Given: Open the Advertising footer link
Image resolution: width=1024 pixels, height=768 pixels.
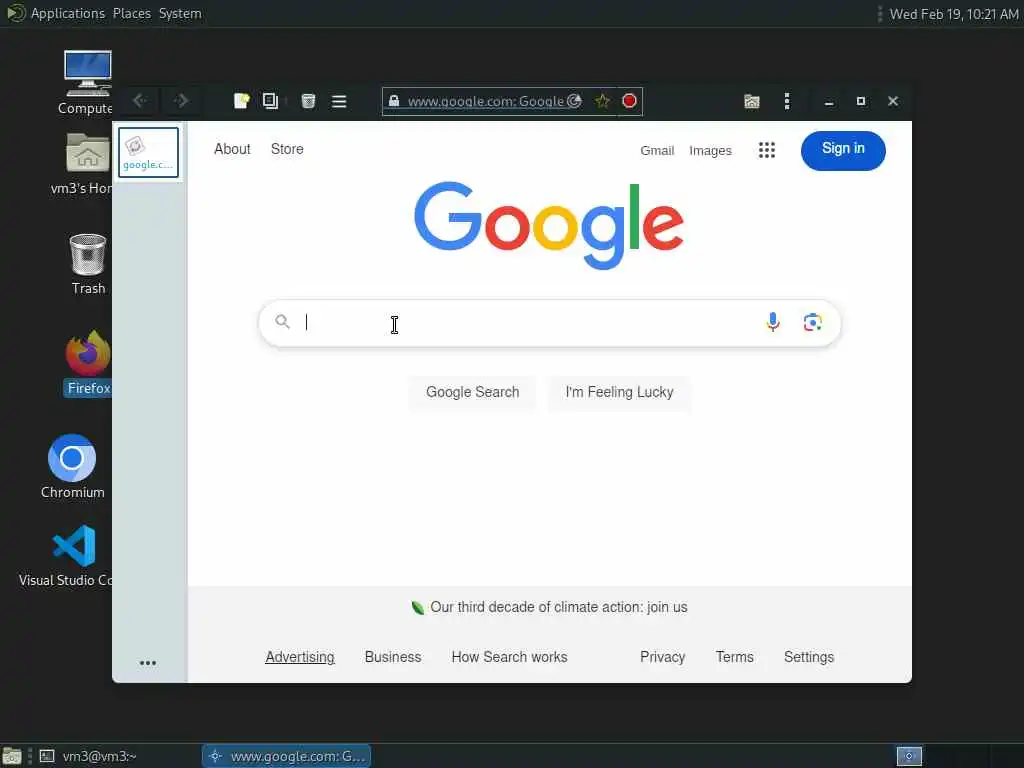Looking at the screenshot, I should point(300,657).
